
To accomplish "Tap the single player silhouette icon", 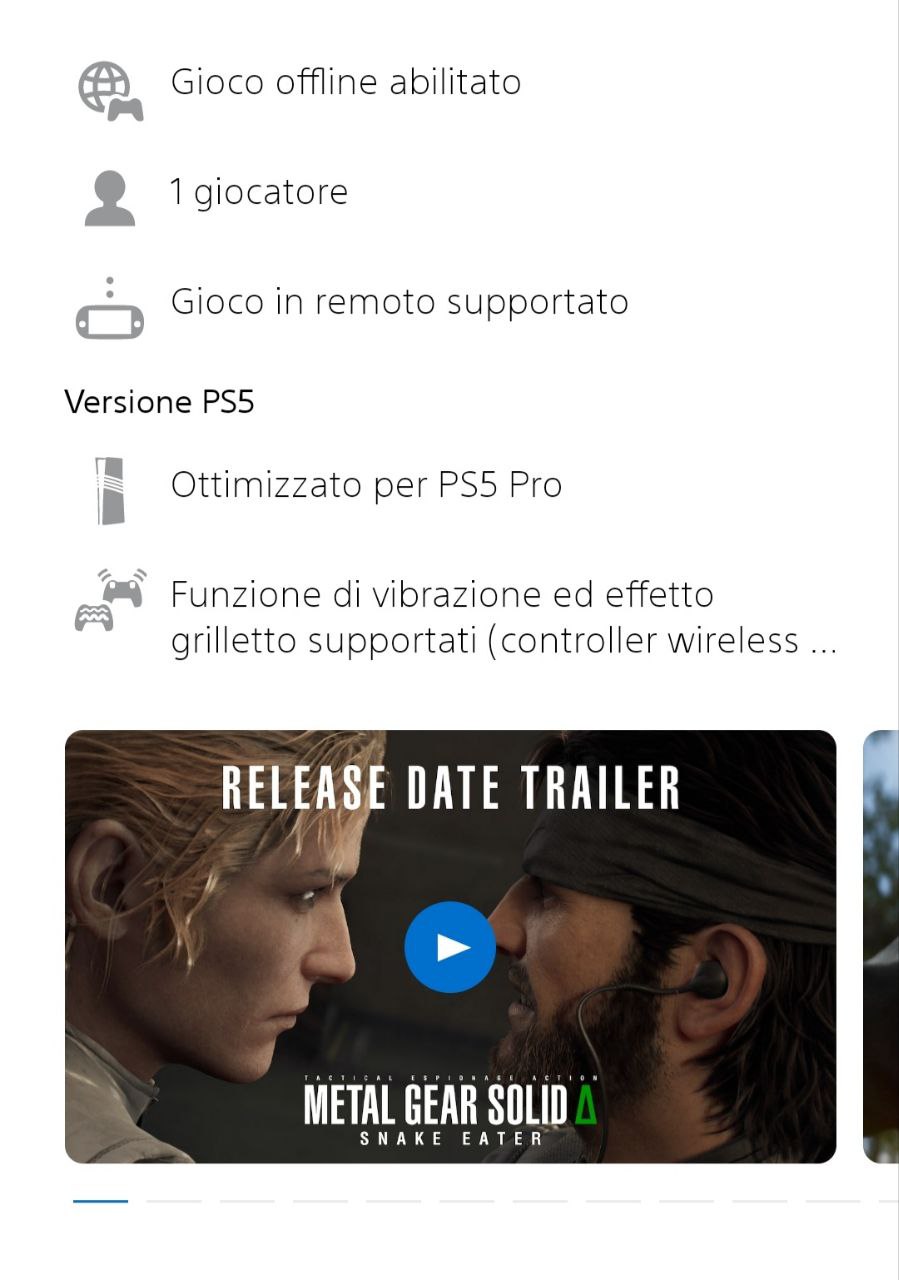I will coord(110,198).
